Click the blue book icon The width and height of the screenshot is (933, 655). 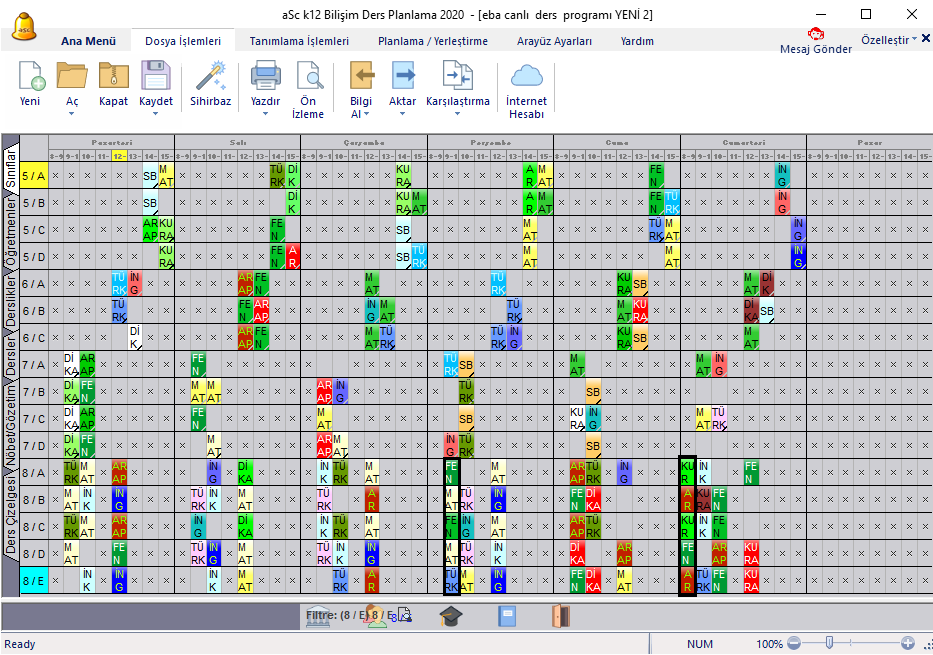pyautogui.click(x=507, y=616)
